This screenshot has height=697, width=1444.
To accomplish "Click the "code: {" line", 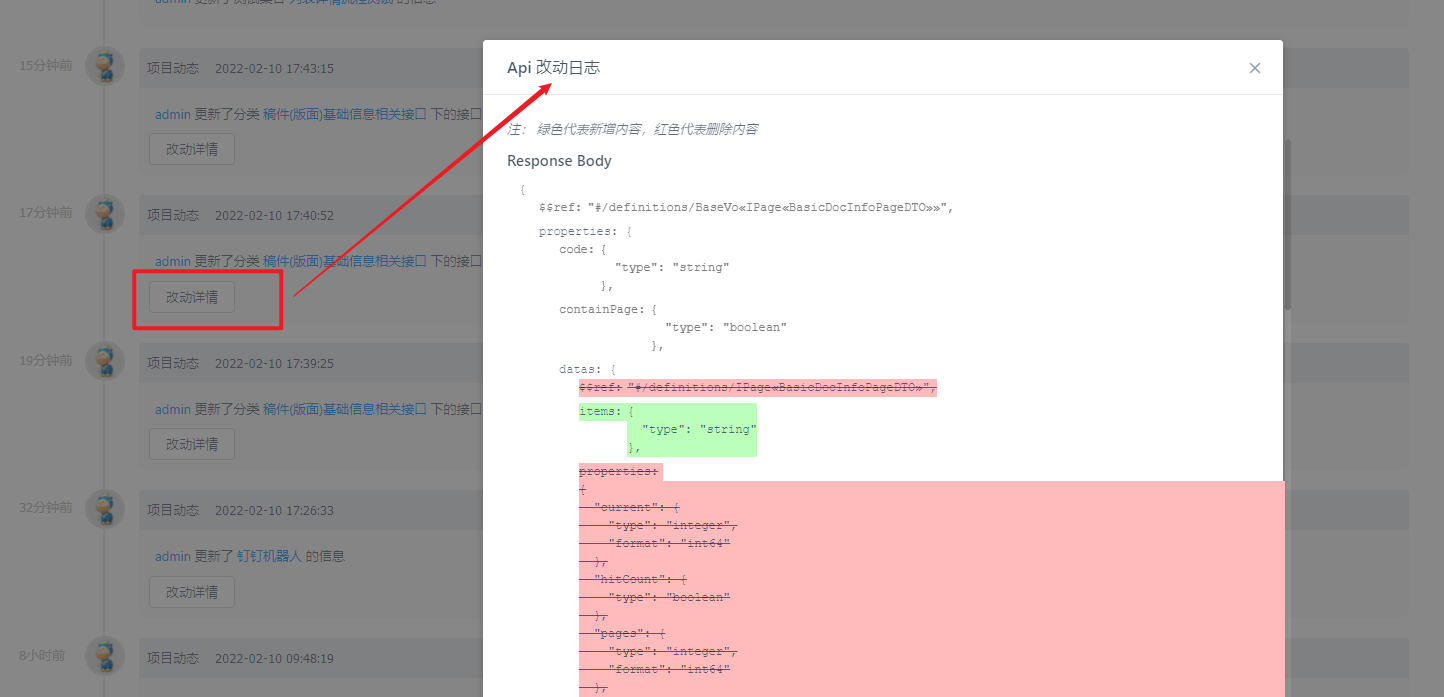I will click(583, 250).
